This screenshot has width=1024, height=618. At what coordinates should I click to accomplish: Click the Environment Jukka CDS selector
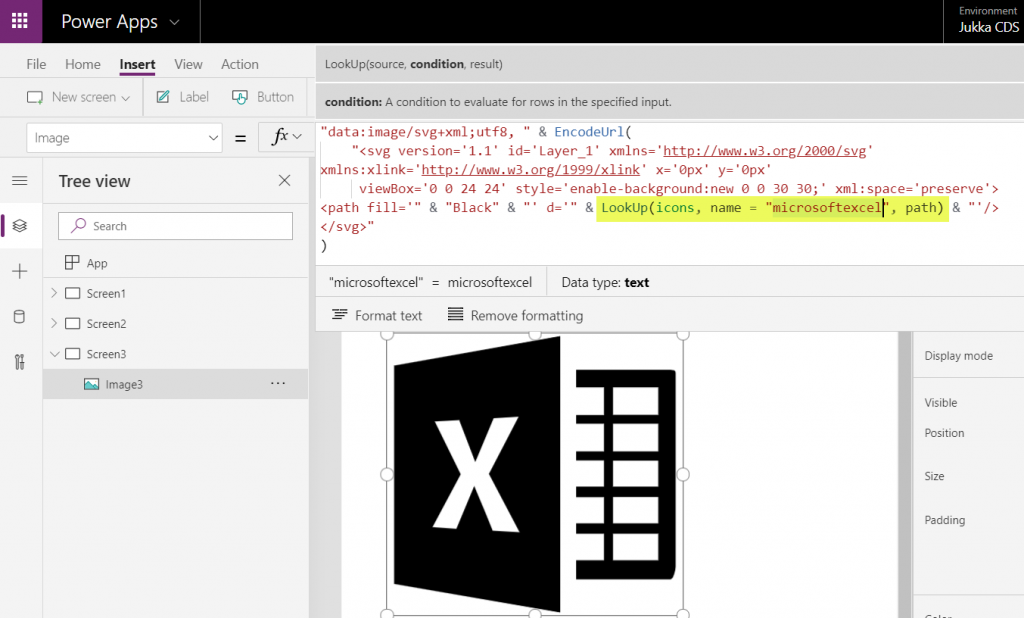(988, 21)
